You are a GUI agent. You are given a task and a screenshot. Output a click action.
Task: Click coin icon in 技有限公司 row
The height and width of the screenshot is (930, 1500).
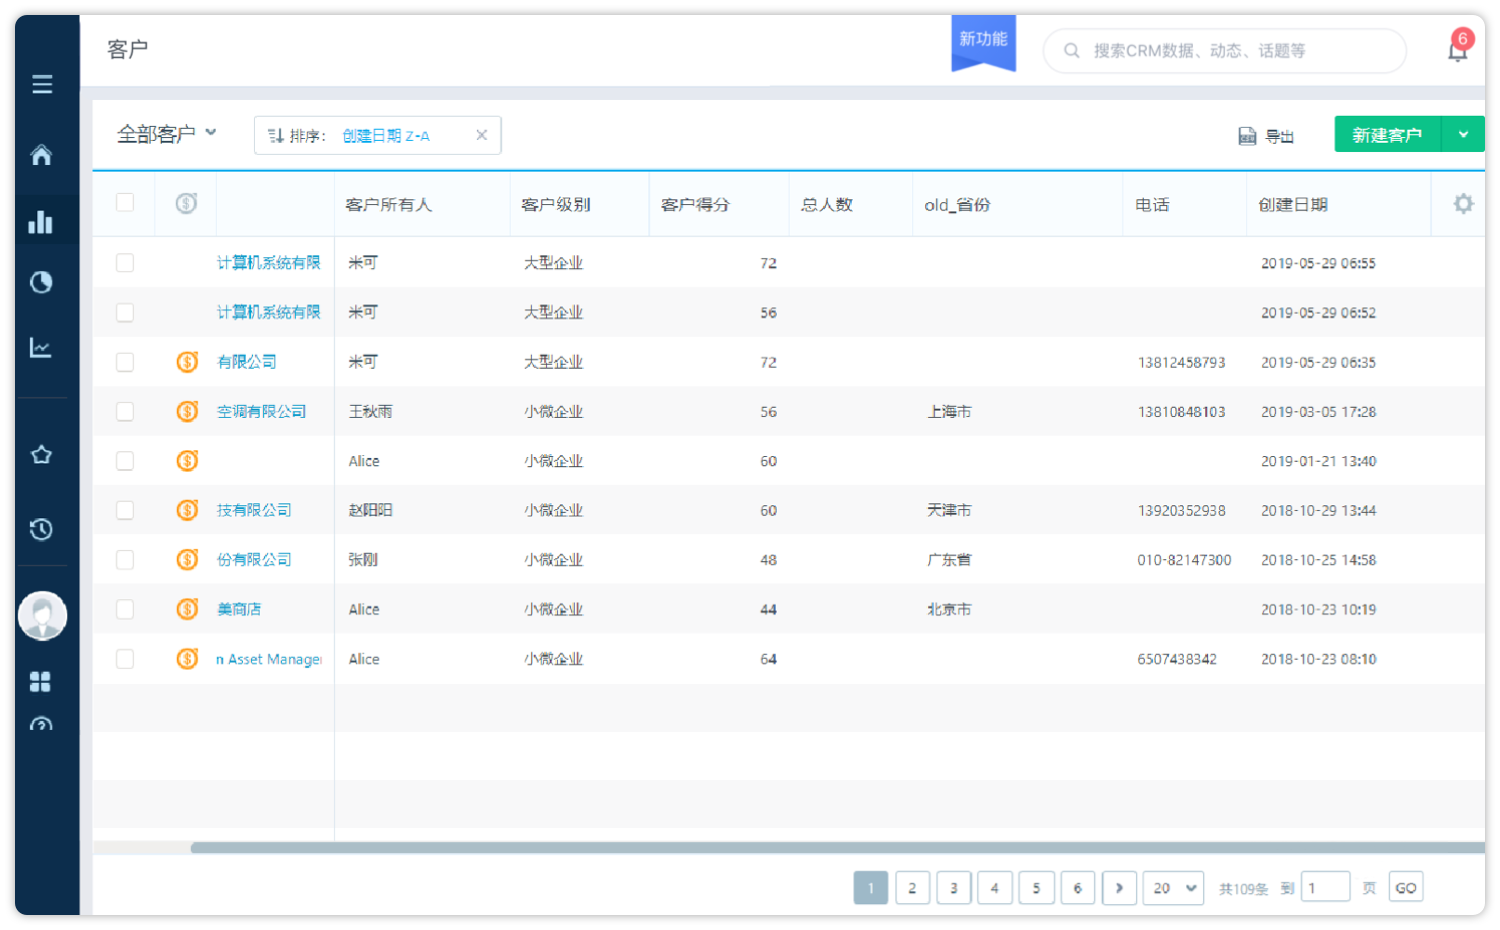[x=187, y=510]
